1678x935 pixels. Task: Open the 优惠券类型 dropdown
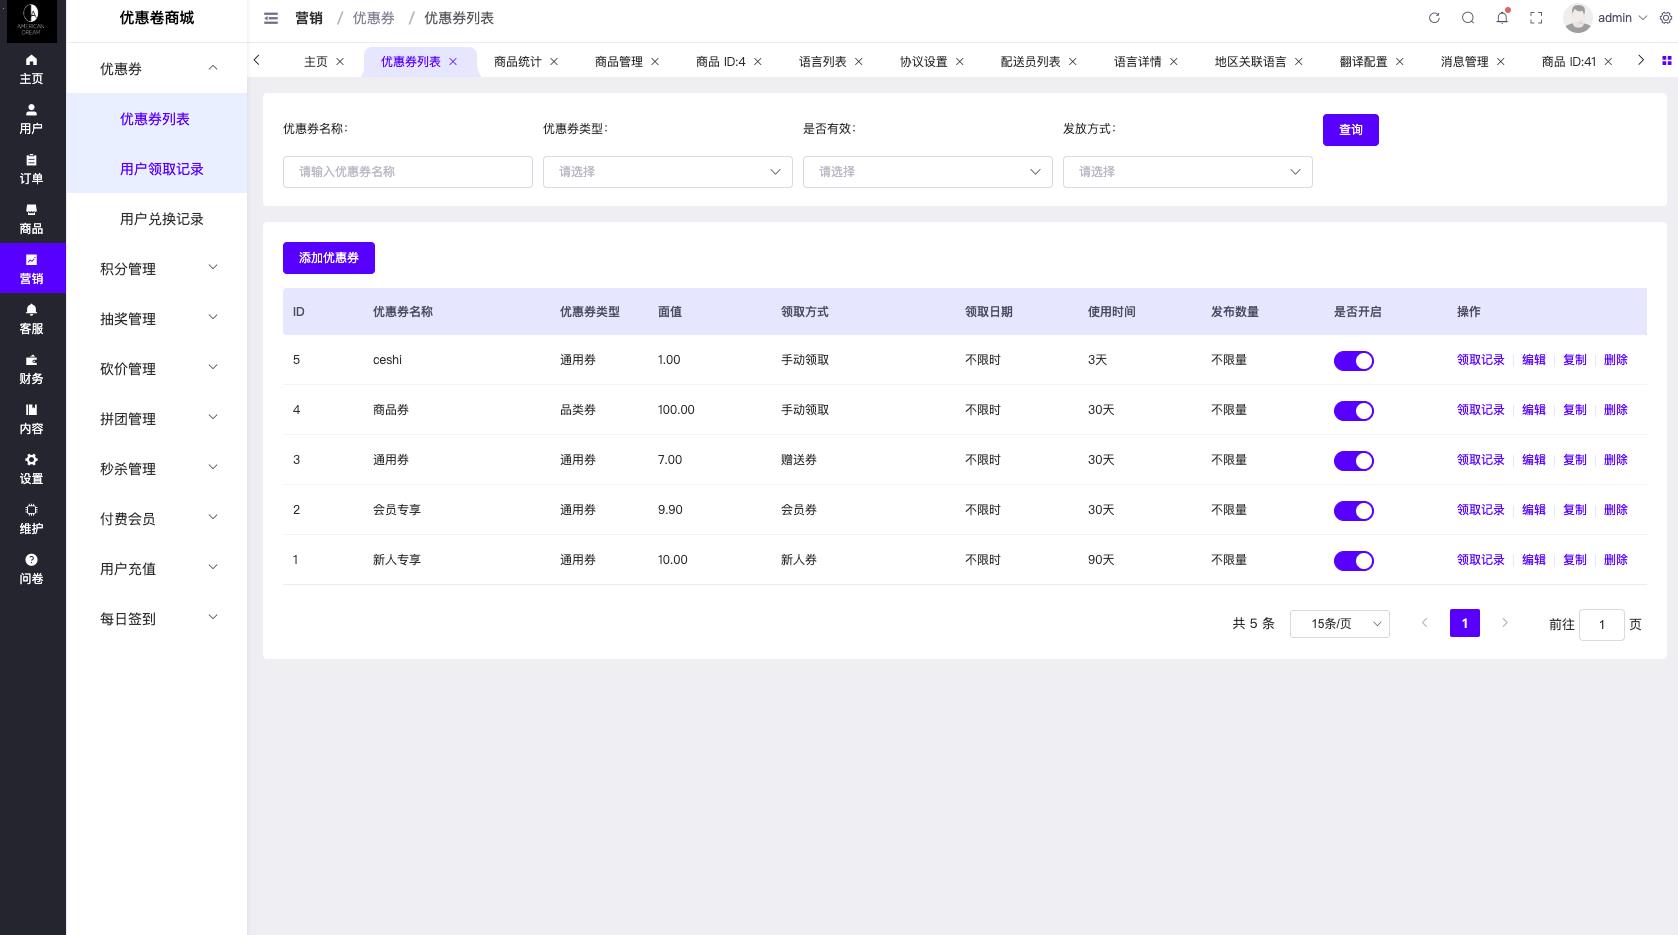(x=667, y=172)
